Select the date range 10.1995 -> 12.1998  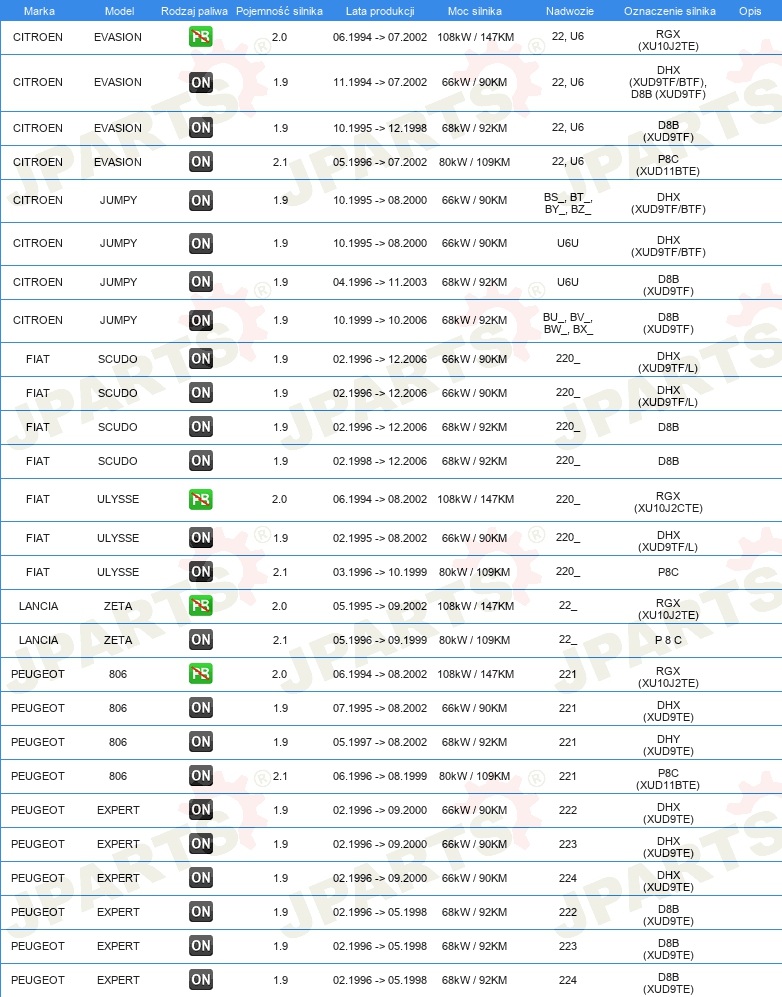point(380,128)
